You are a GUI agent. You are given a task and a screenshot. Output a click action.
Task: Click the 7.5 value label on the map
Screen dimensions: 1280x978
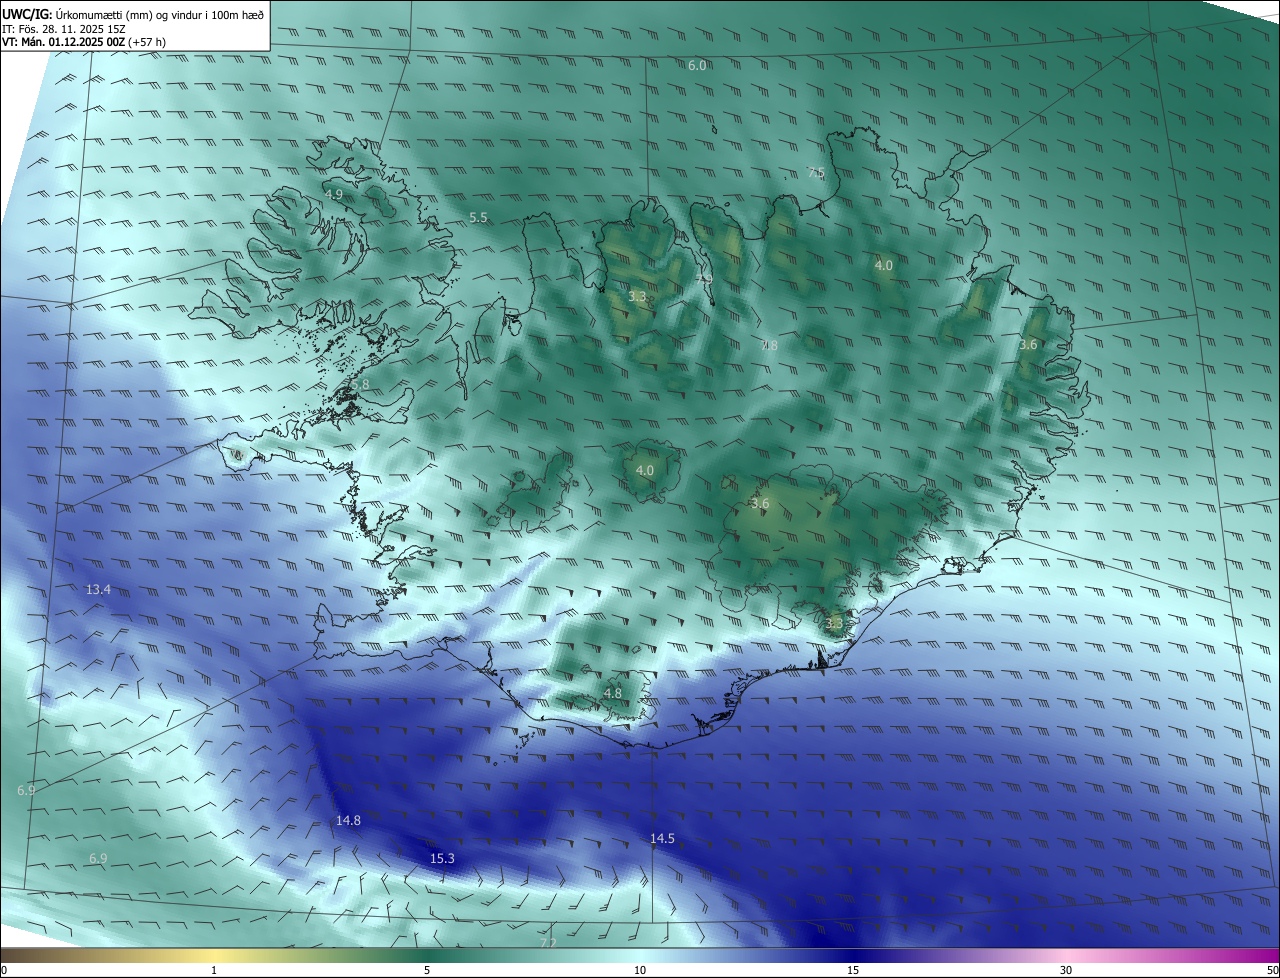pyautogui.click(x=816, y=172)
